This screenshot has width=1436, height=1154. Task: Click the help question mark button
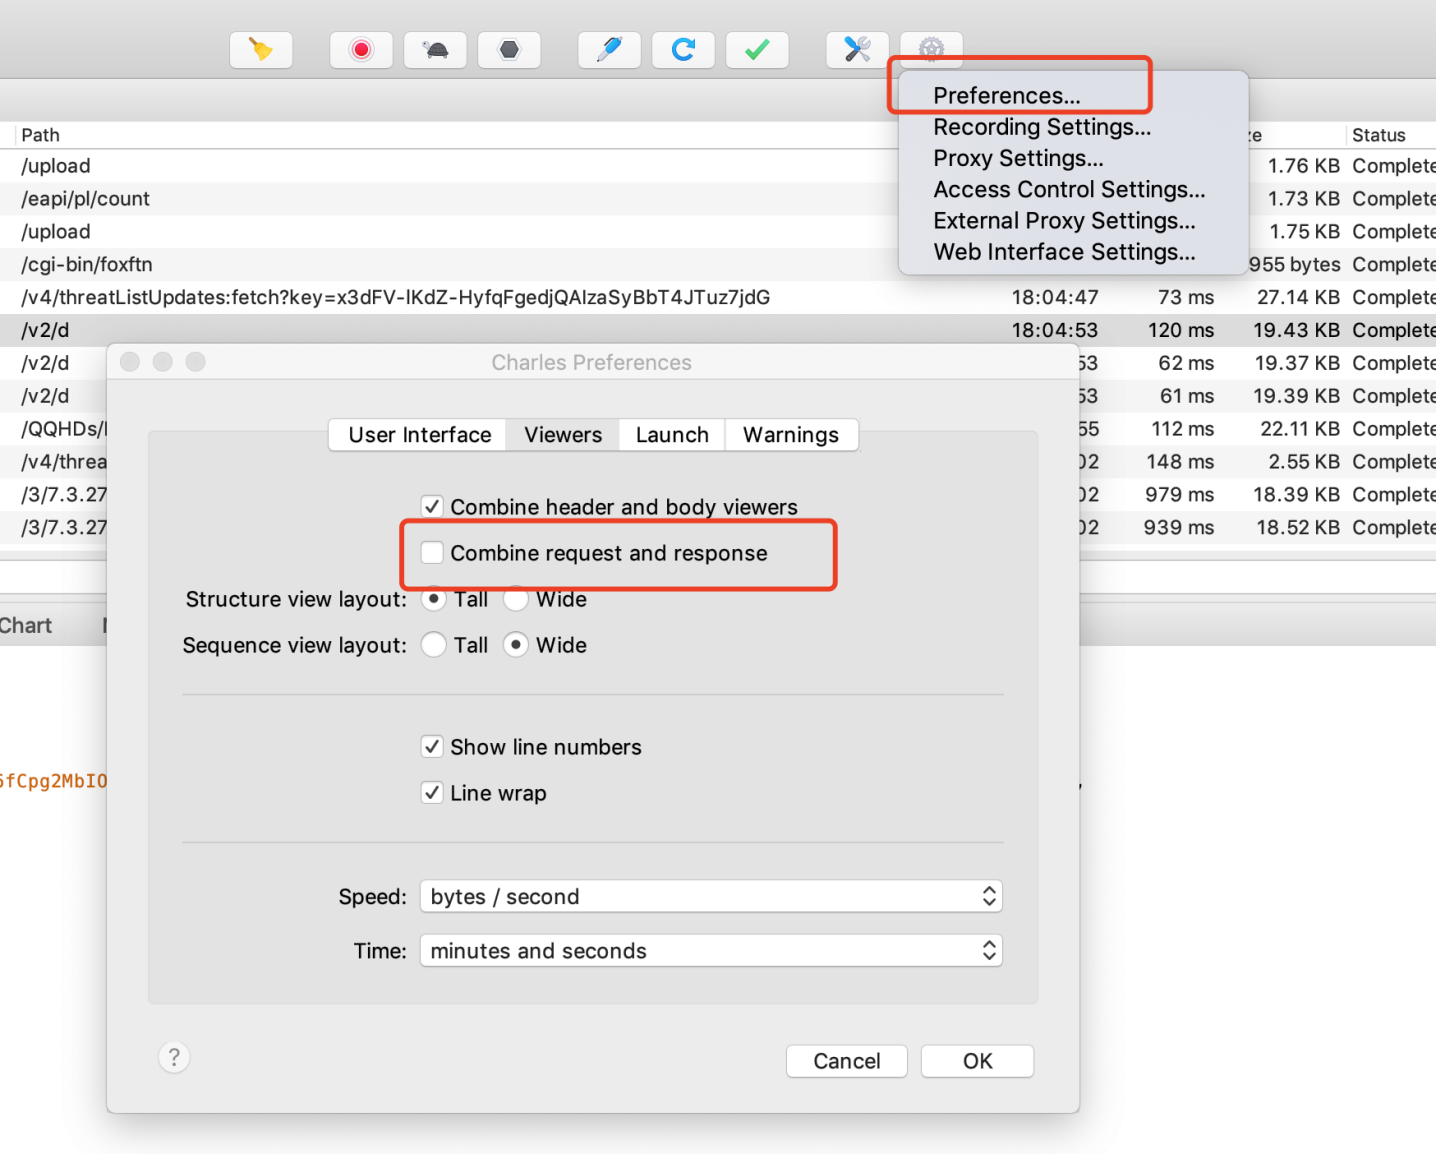point(174,1057)
